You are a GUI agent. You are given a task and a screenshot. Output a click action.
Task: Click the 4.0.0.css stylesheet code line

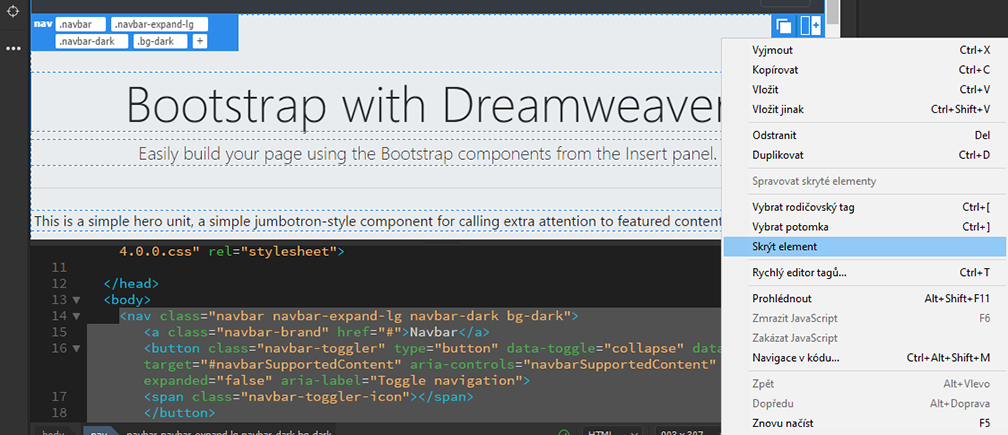pyautogui.click(x=232, y=251)
